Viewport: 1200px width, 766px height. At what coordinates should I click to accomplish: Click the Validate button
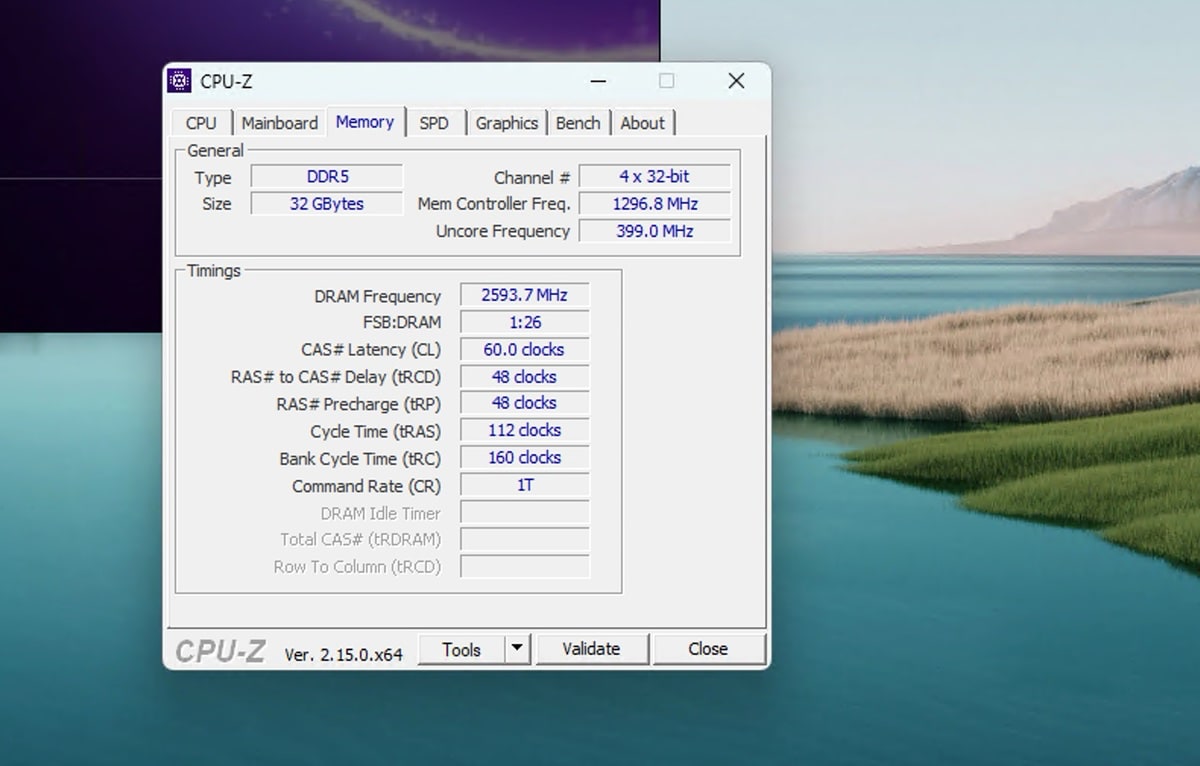[591, 648]
